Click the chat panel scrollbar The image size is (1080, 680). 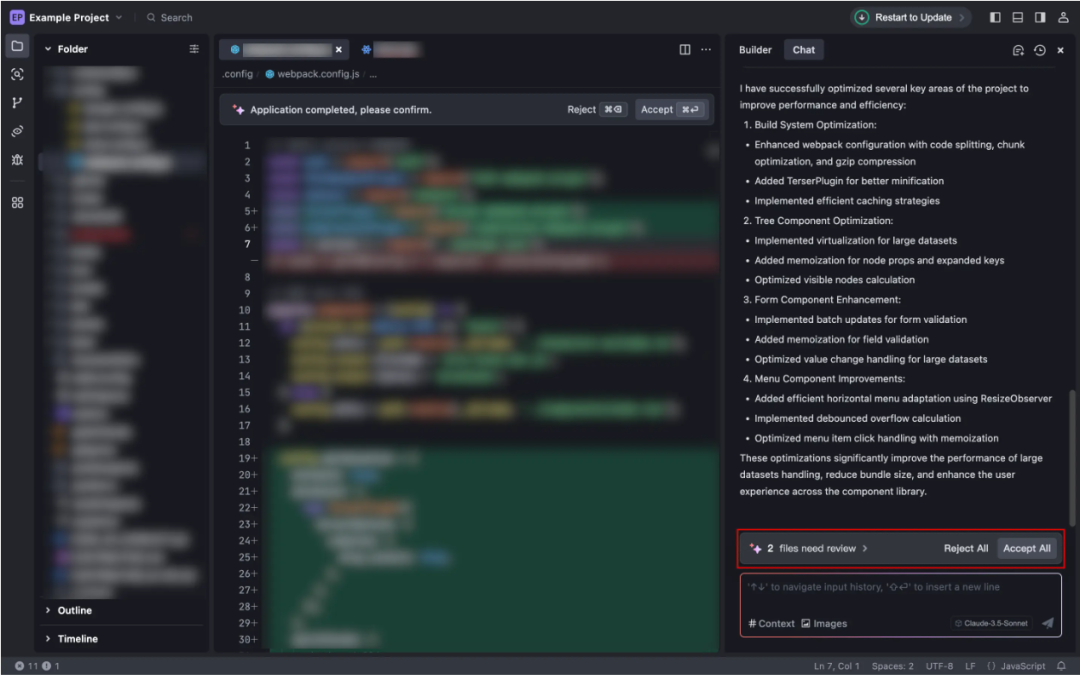coord(1072,458)
